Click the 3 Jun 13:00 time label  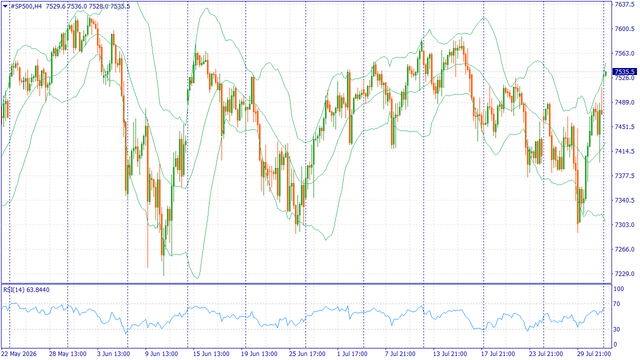click(113, 353)
